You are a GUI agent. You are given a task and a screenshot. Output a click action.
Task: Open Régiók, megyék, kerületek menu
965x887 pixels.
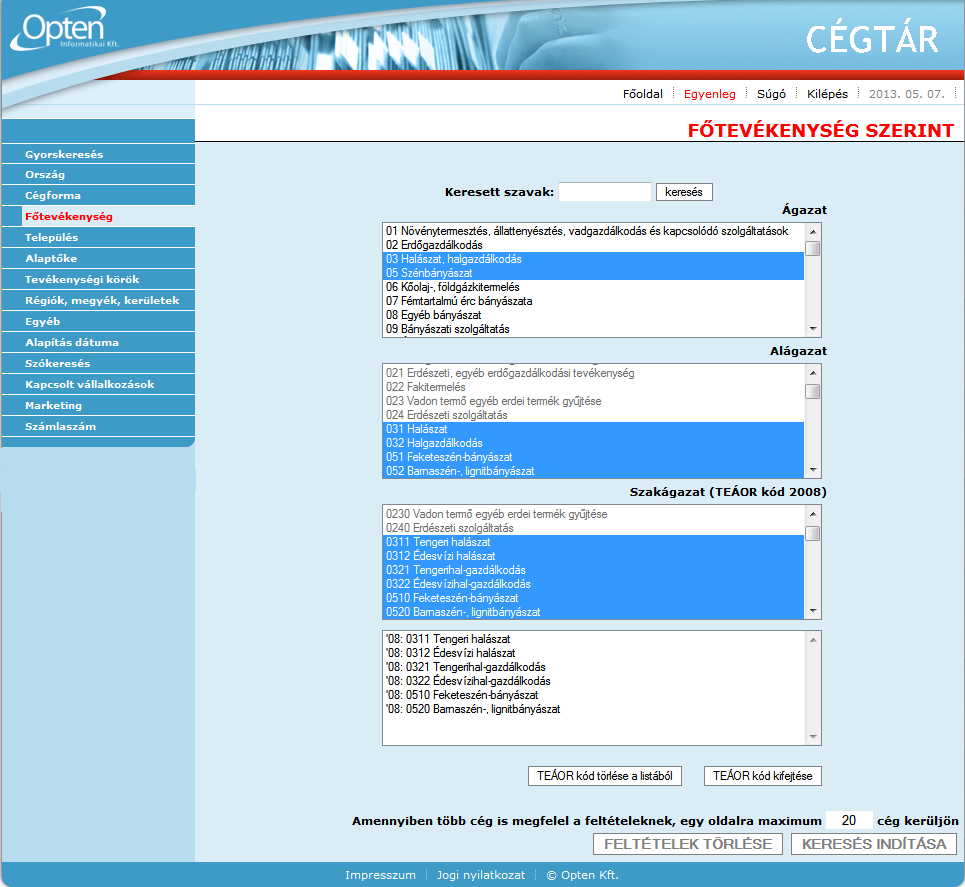pos(98,300)
